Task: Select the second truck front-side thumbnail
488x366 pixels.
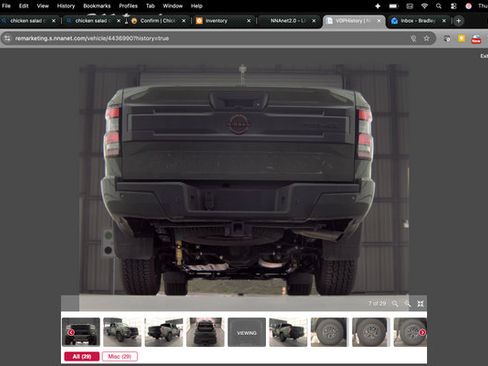Action: [122, 332]
